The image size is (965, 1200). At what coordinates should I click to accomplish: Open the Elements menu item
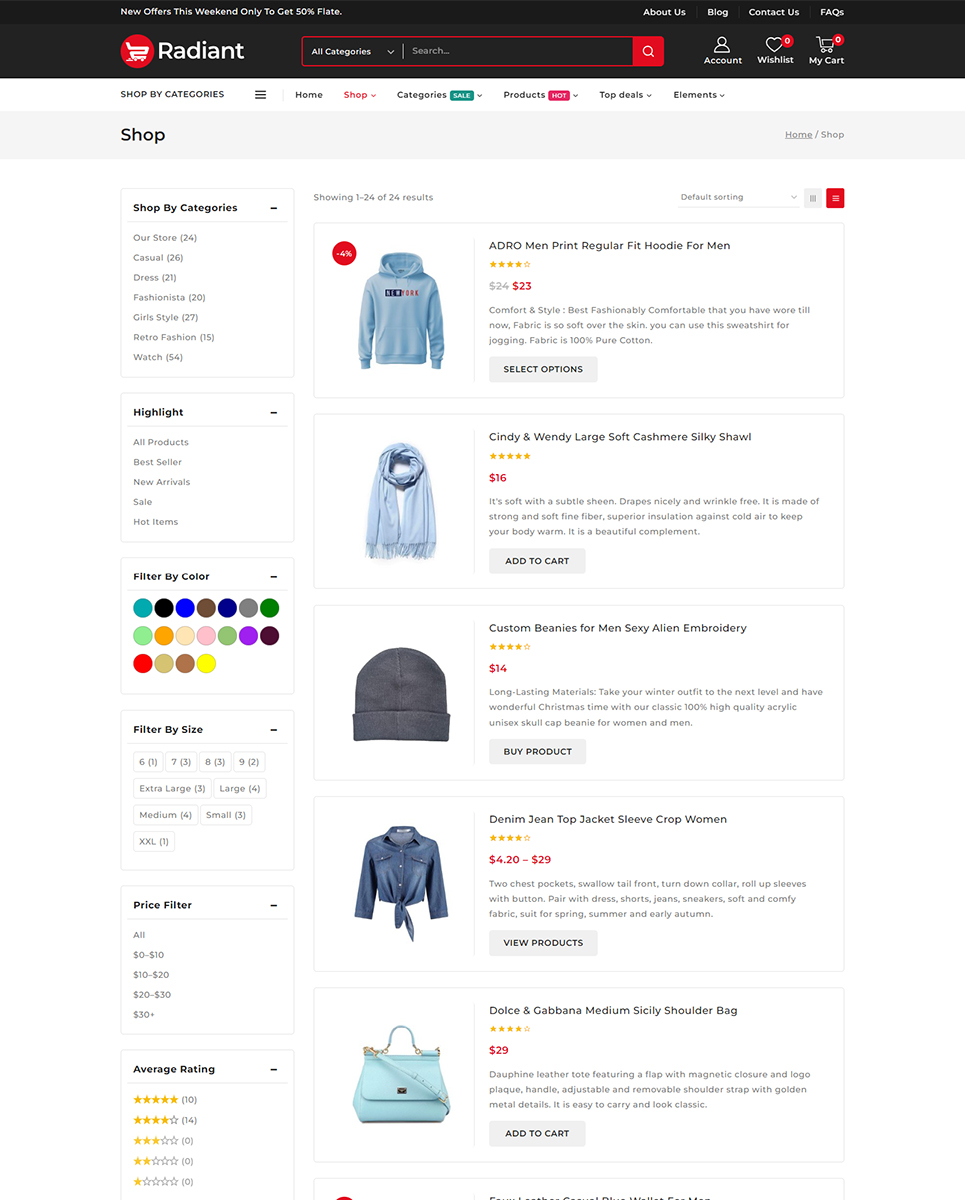699,95
